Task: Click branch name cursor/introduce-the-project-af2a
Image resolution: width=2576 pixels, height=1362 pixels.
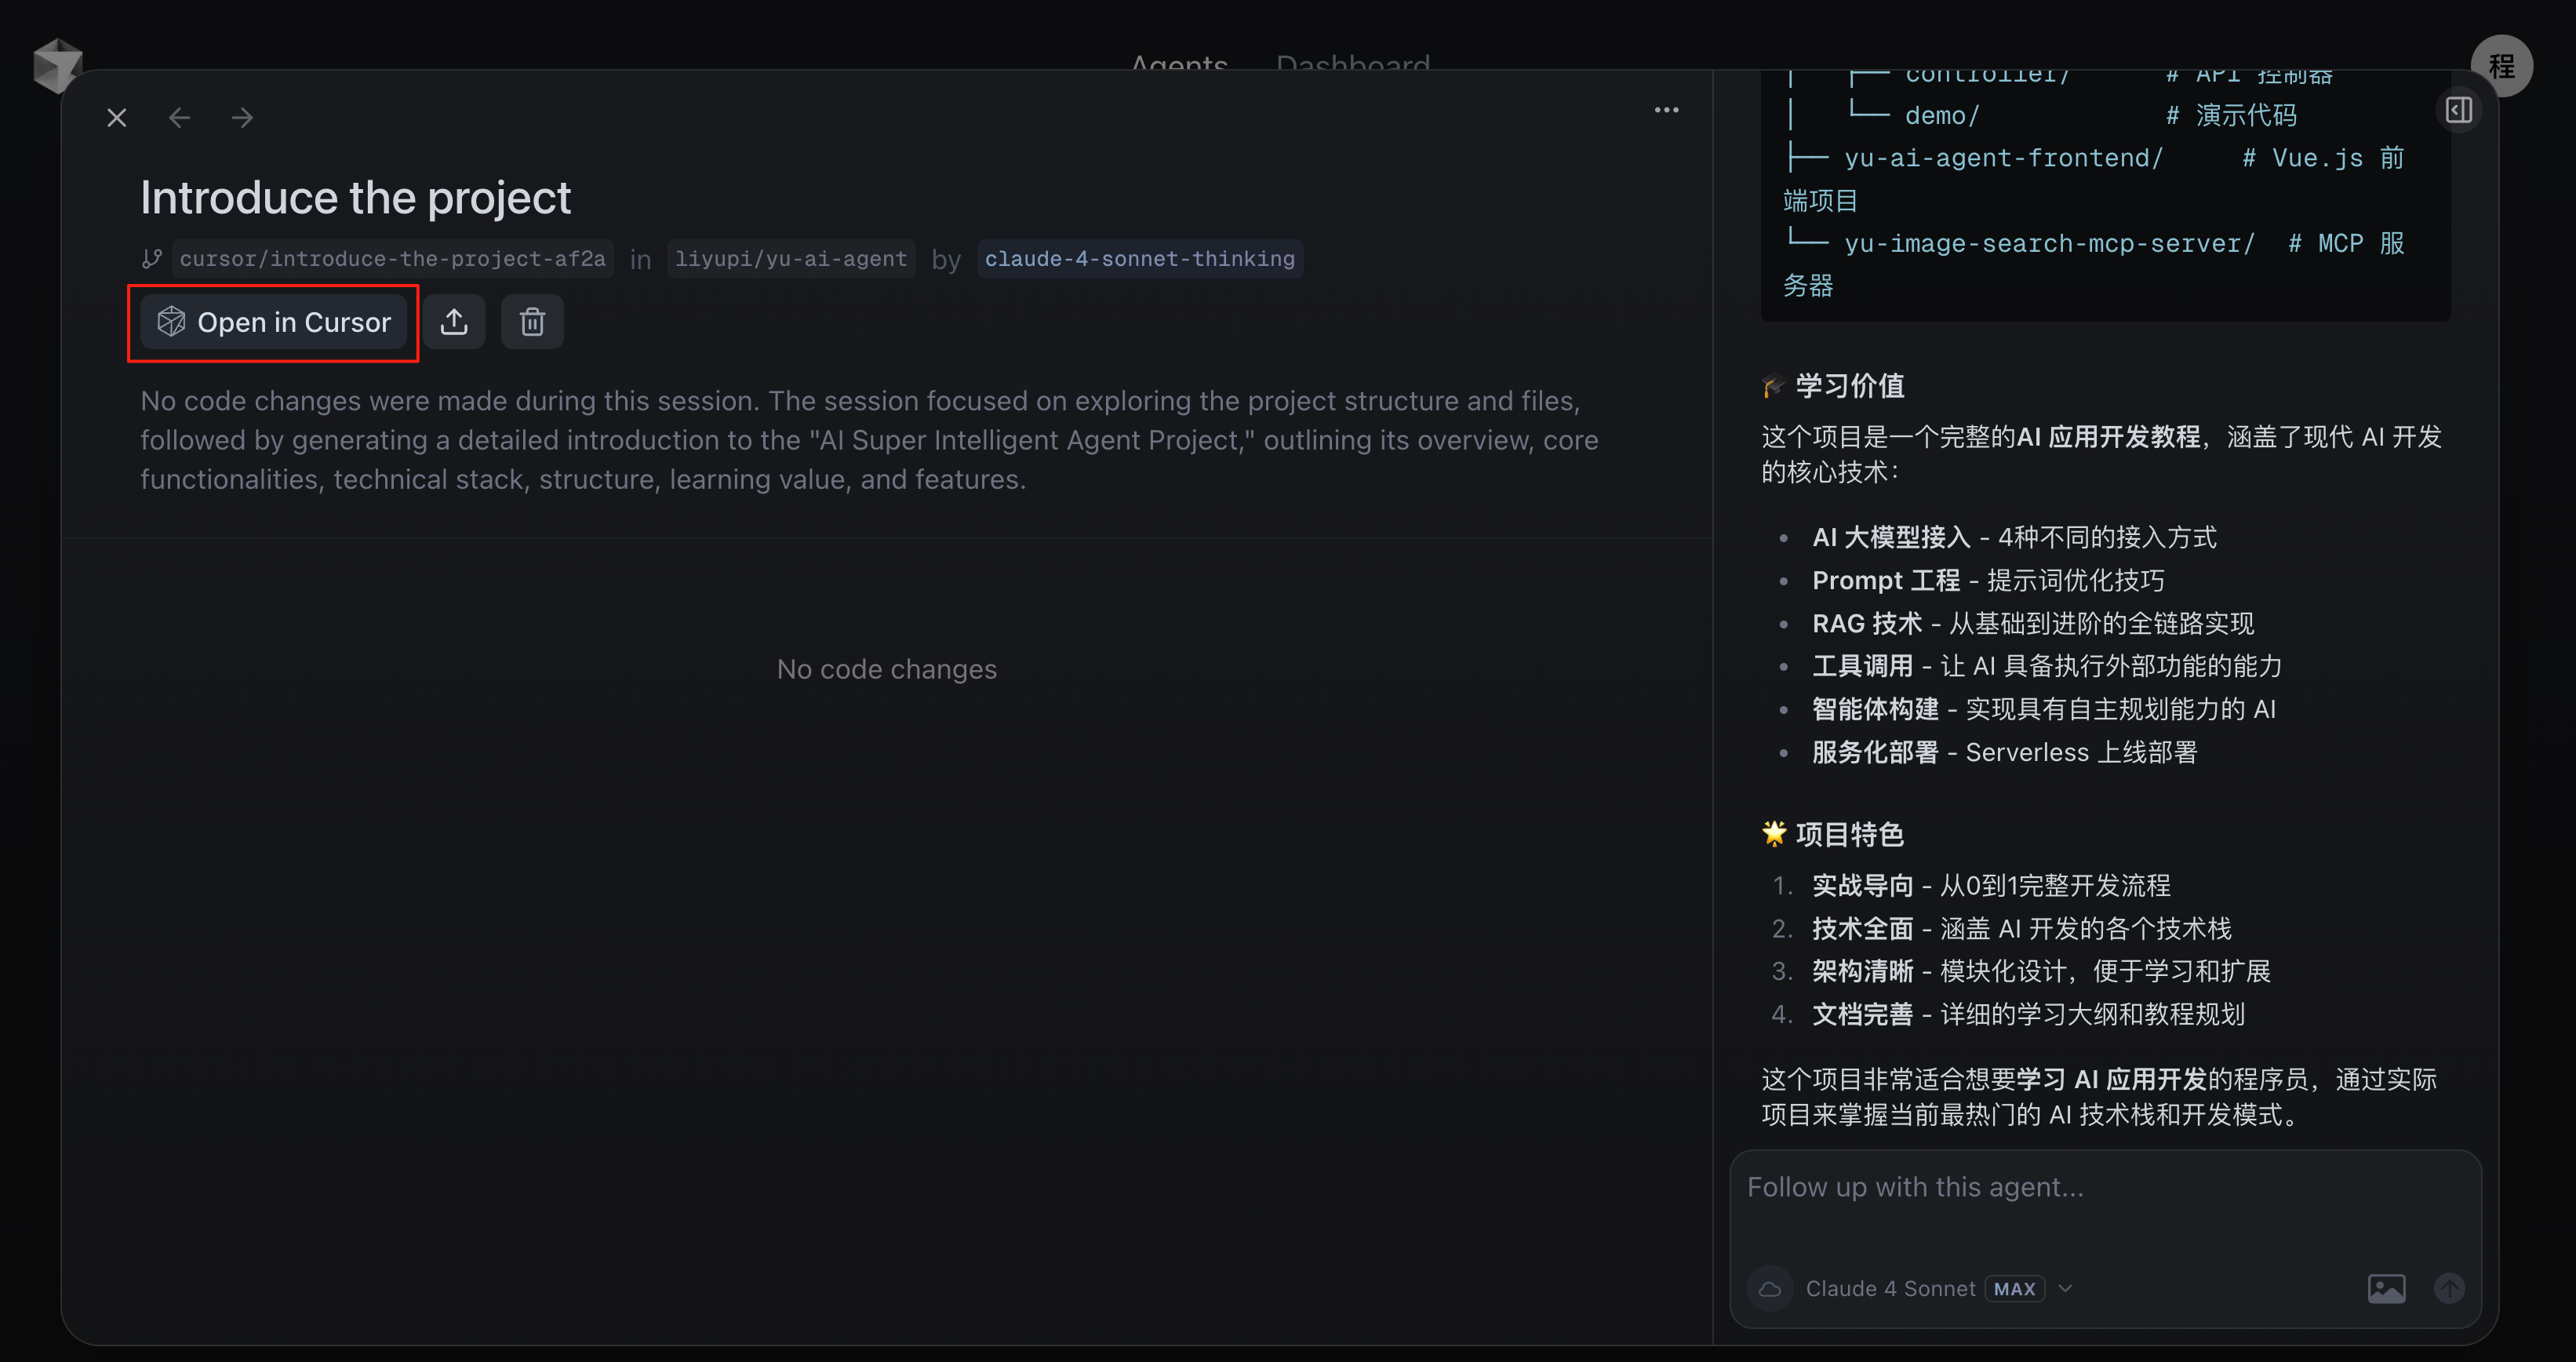Action: (392, 259)
